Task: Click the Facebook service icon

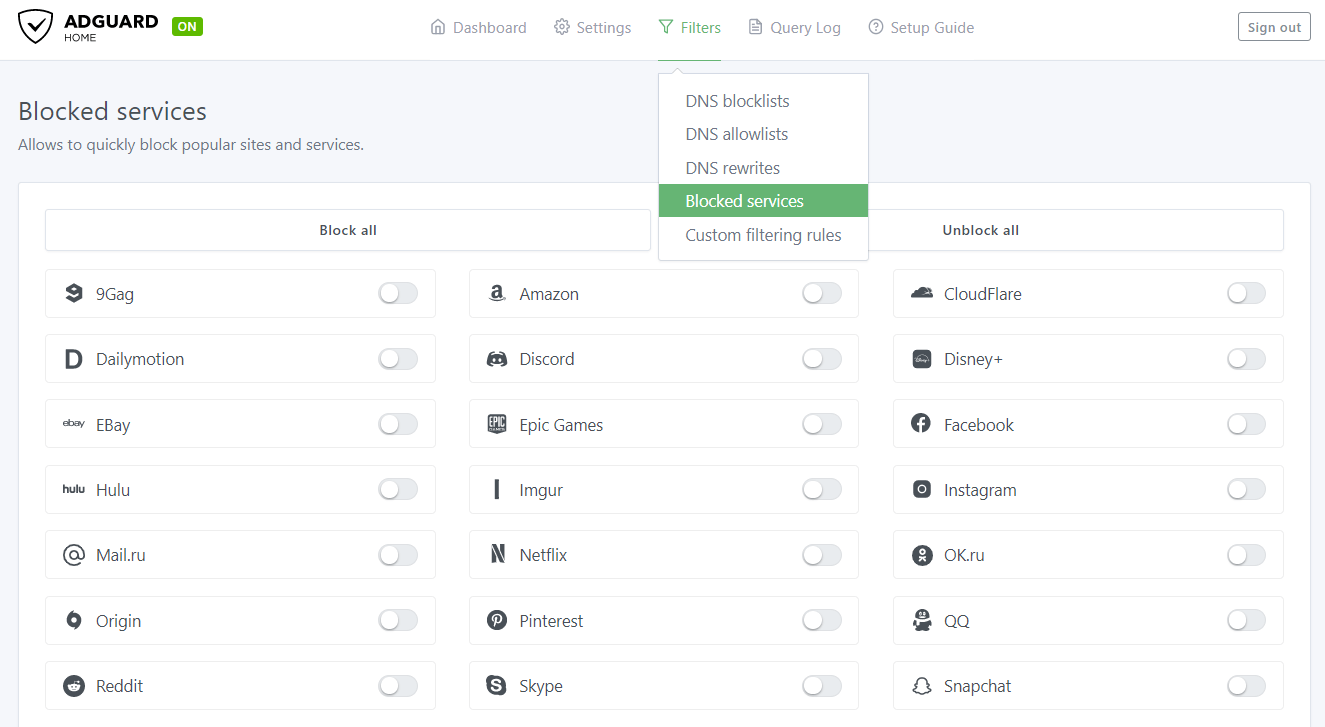Action: click(x=922, y=424)
